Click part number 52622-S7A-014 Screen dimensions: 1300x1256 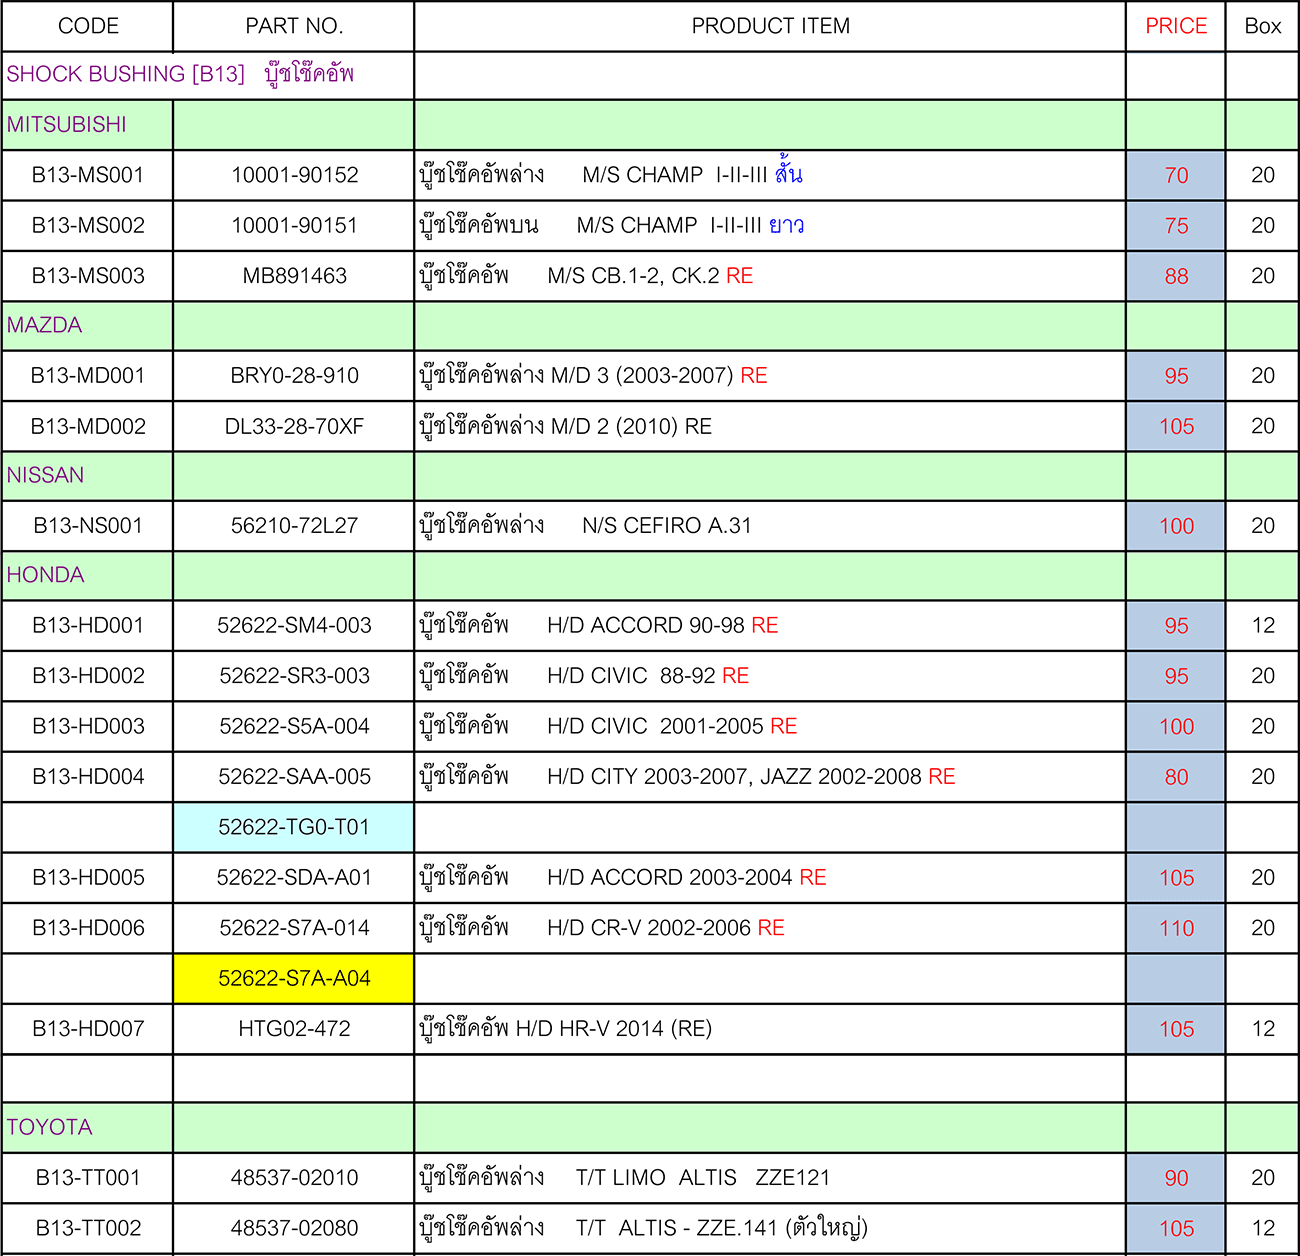coord(294,927)
